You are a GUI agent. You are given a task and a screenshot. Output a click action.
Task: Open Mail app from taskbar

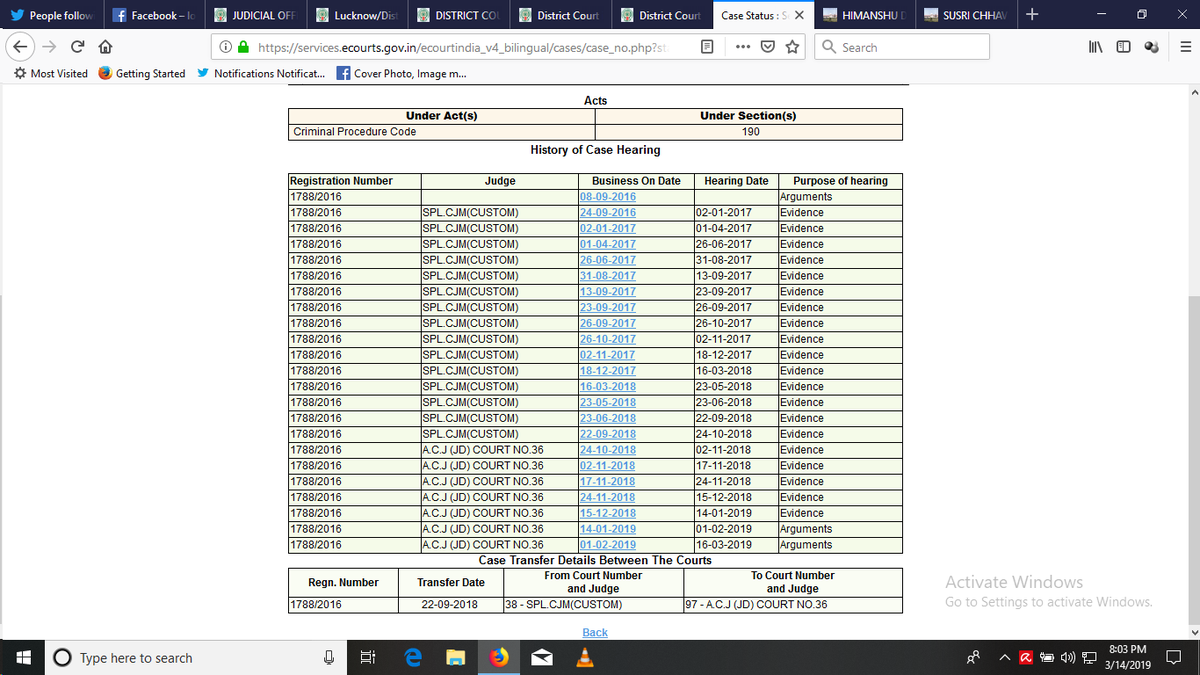coord(541,658)
